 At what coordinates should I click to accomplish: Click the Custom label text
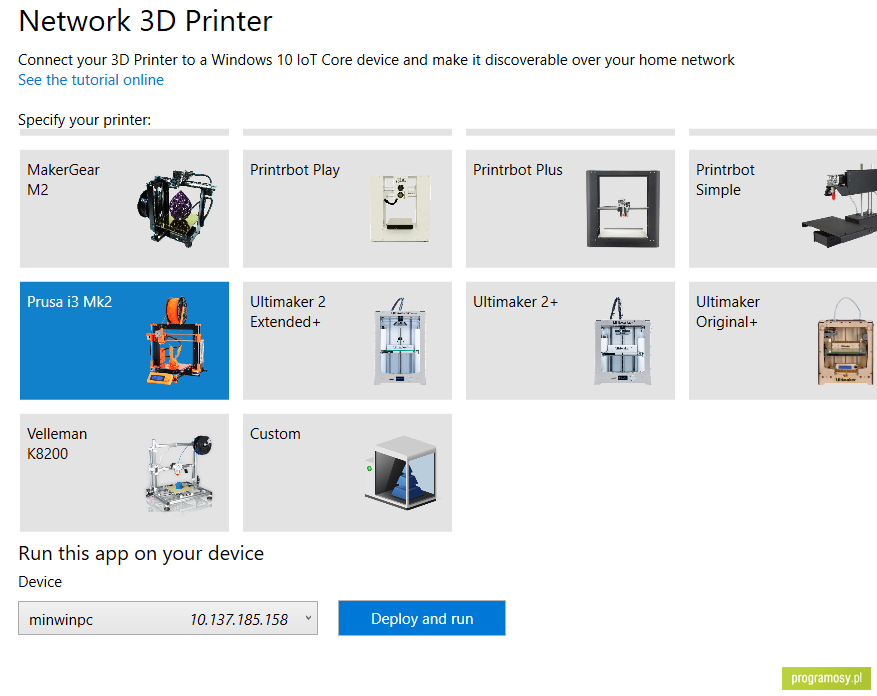pyautogui.click(x=275, y=434)
